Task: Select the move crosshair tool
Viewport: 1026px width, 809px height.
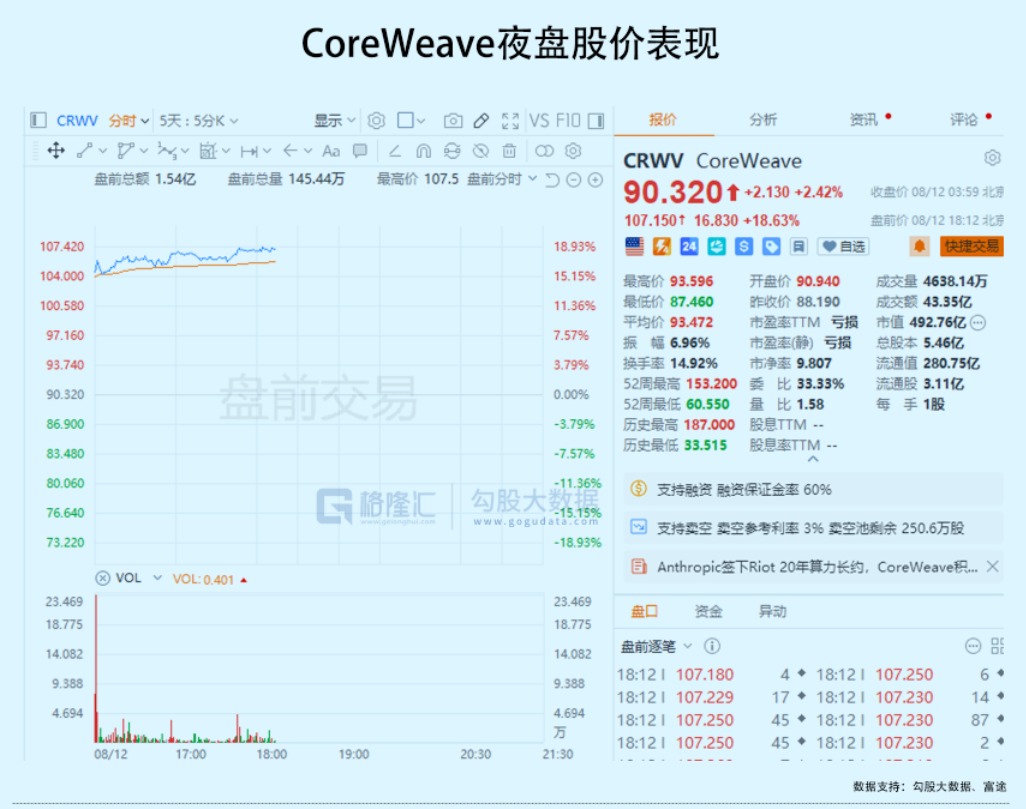Action: (56, 151)
